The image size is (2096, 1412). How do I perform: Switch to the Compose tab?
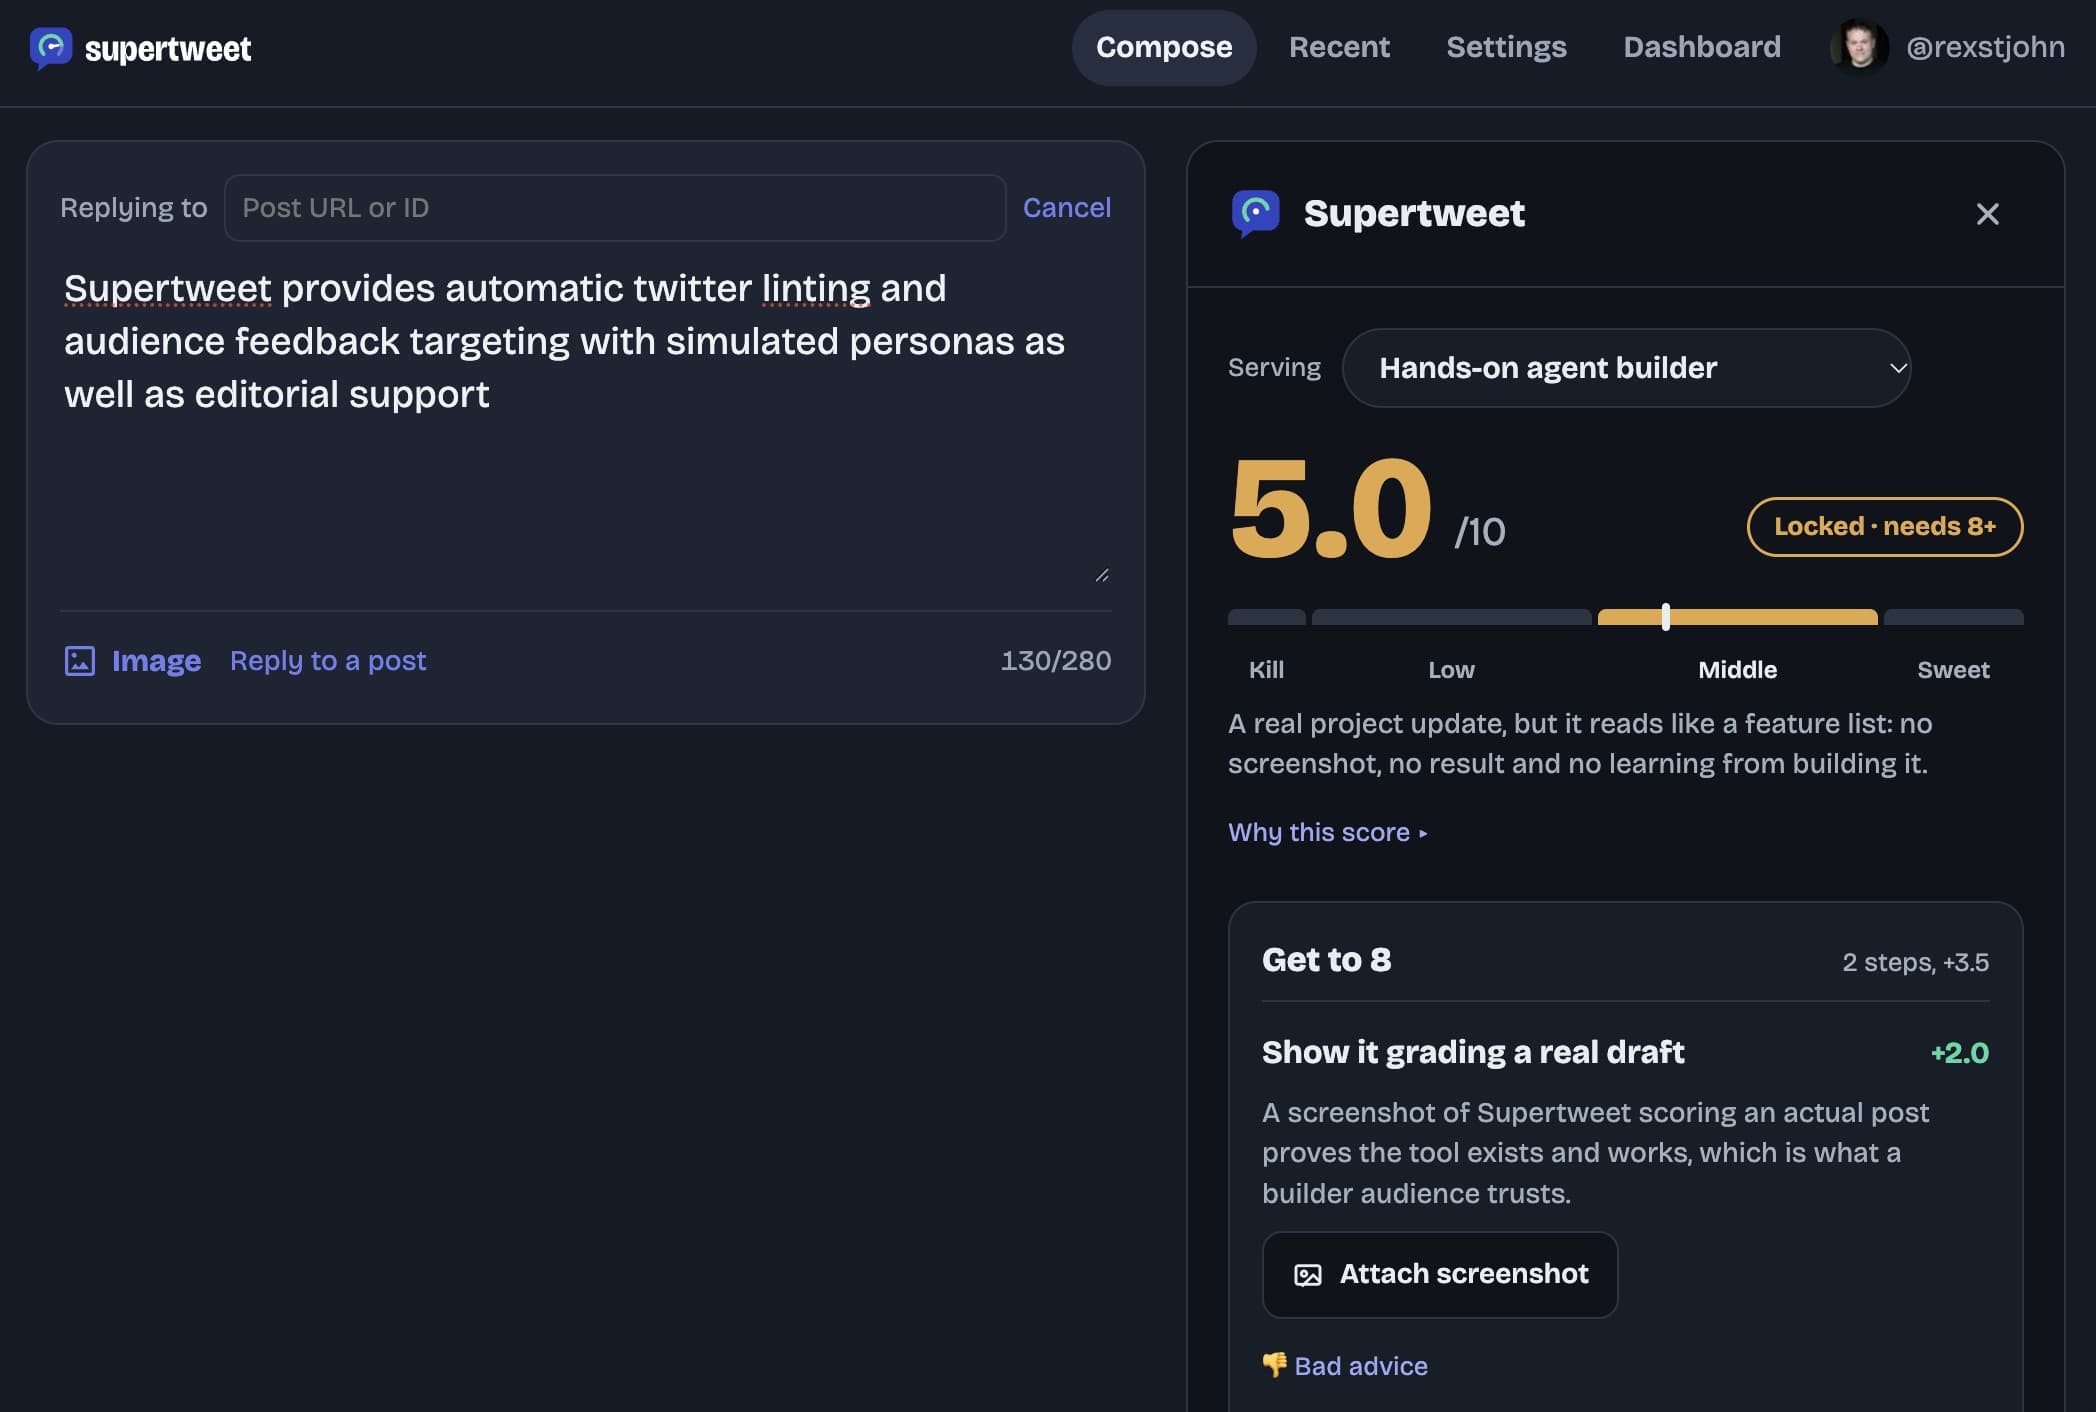tap(1164, 47)
